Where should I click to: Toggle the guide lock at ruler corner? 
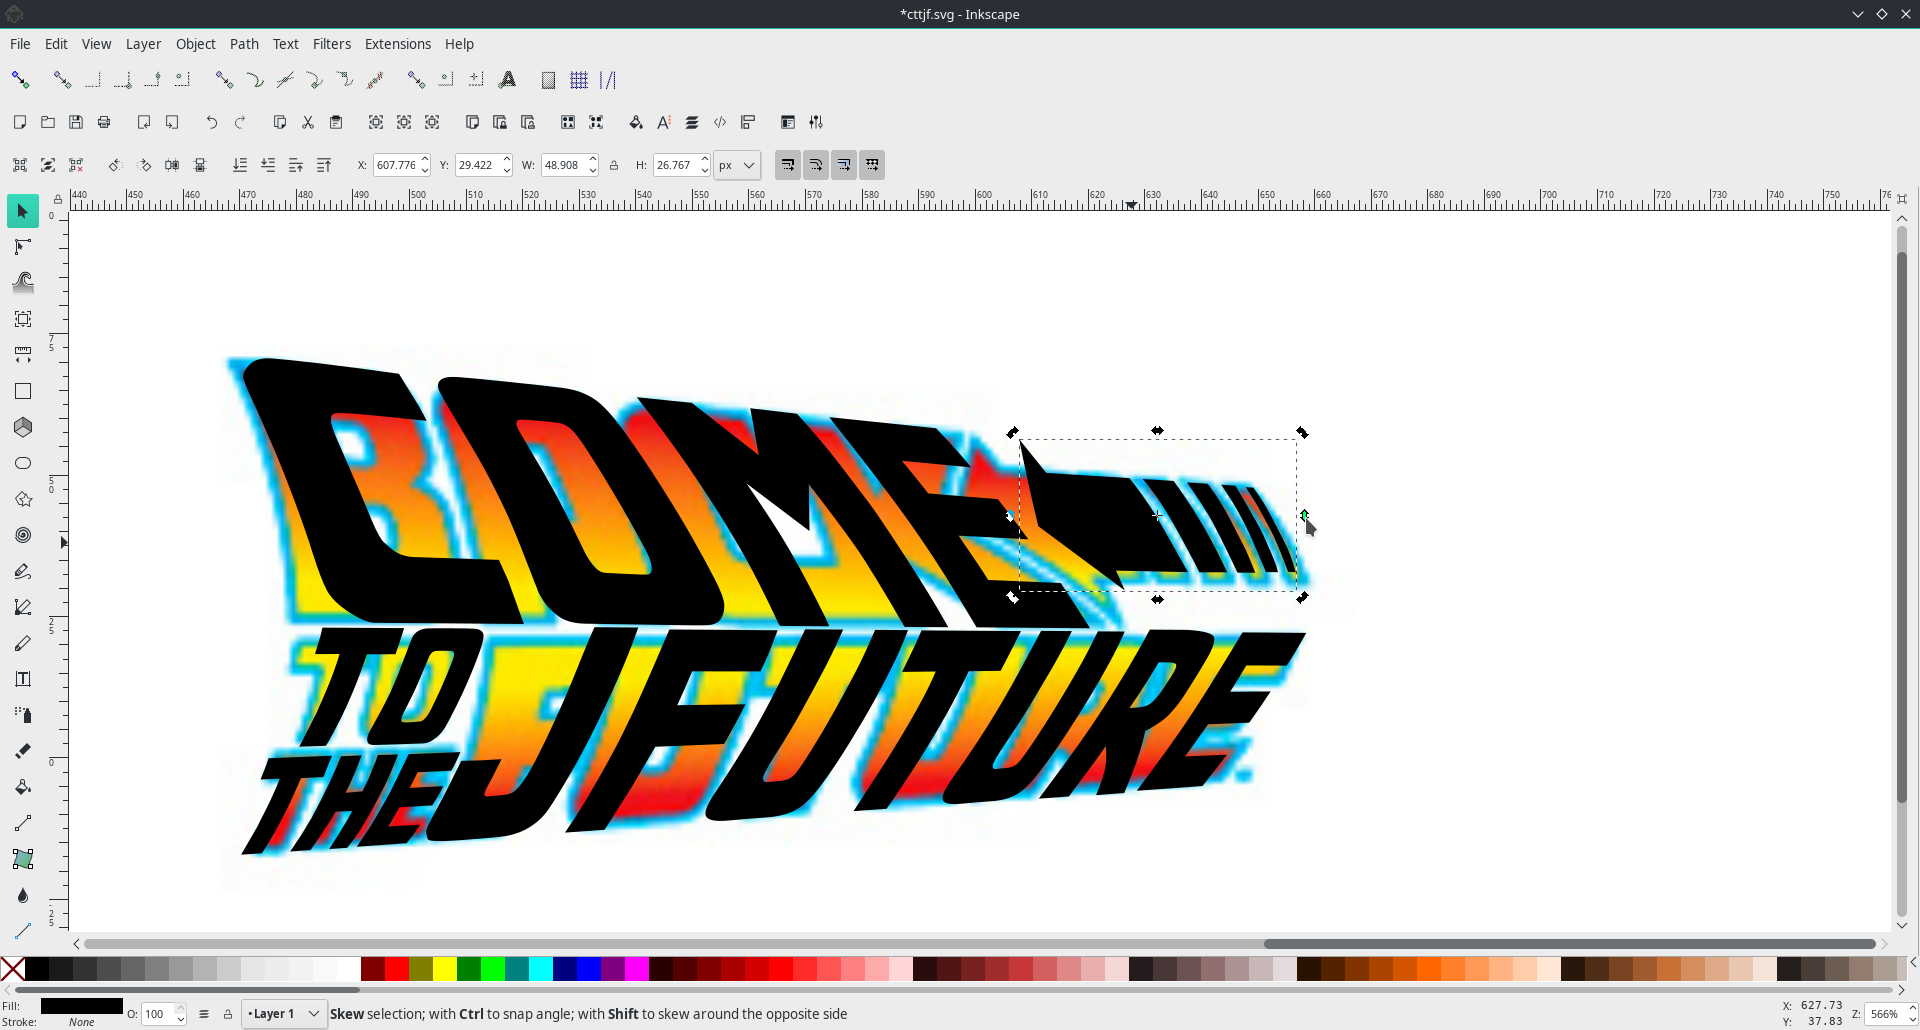[58, 199]
